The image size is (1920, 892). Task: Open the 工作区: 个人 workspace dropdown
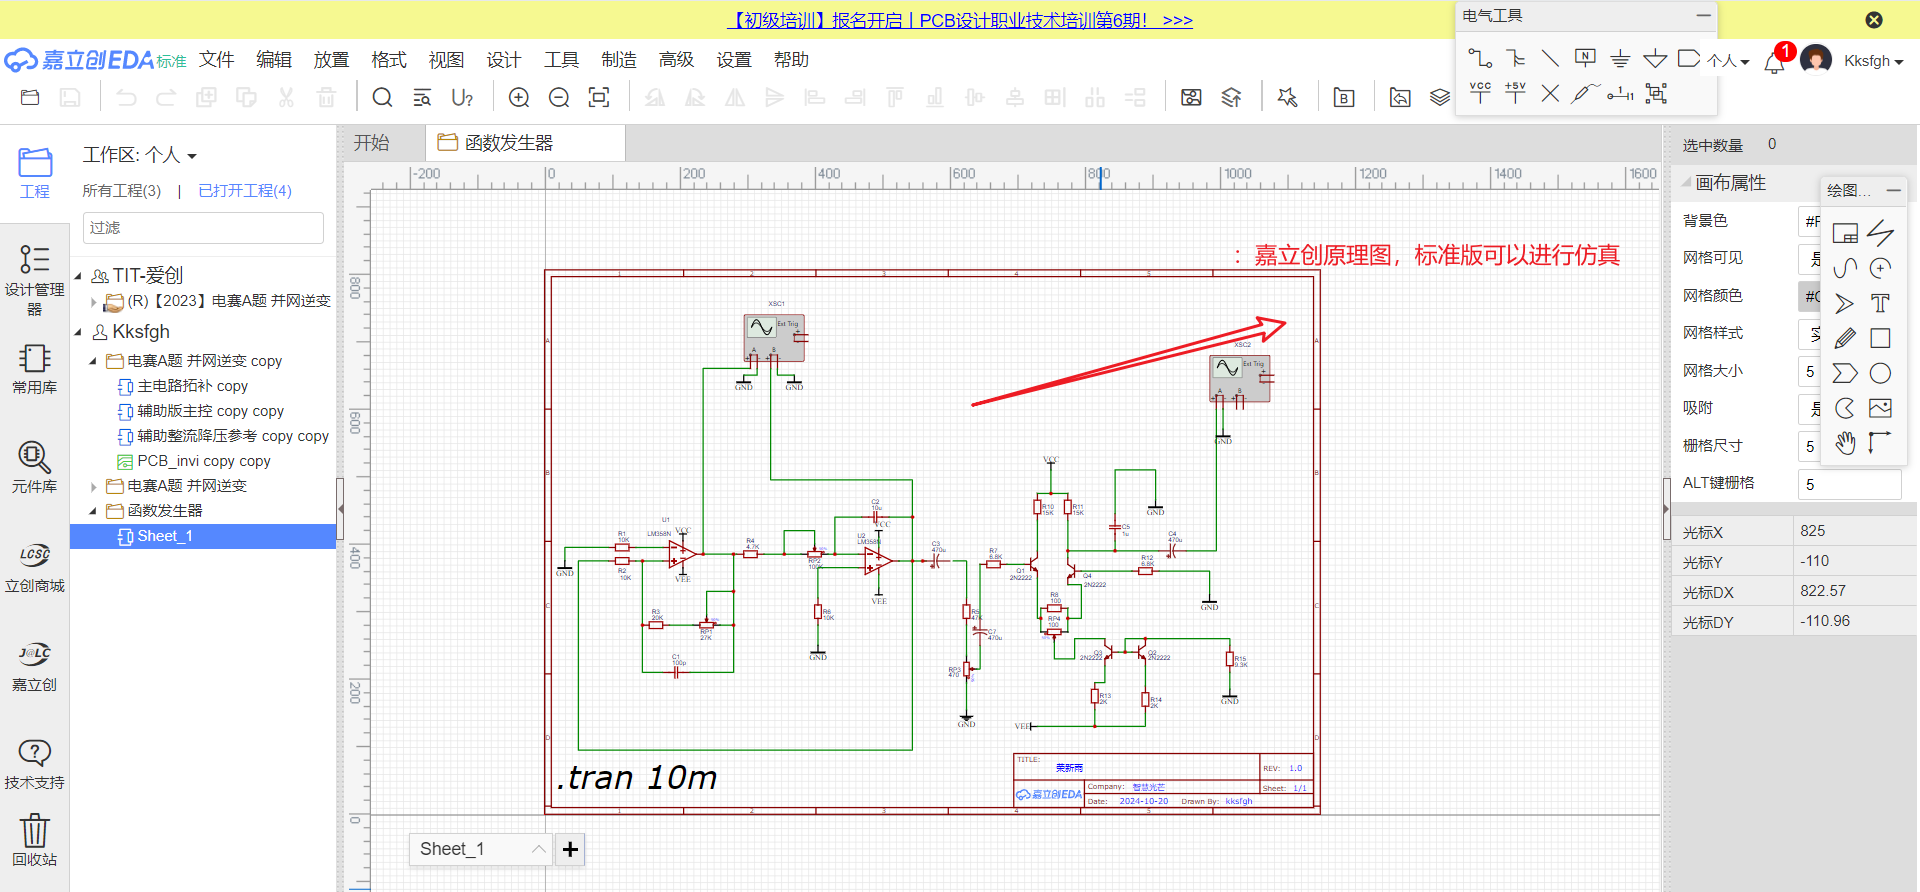point(140,155)
